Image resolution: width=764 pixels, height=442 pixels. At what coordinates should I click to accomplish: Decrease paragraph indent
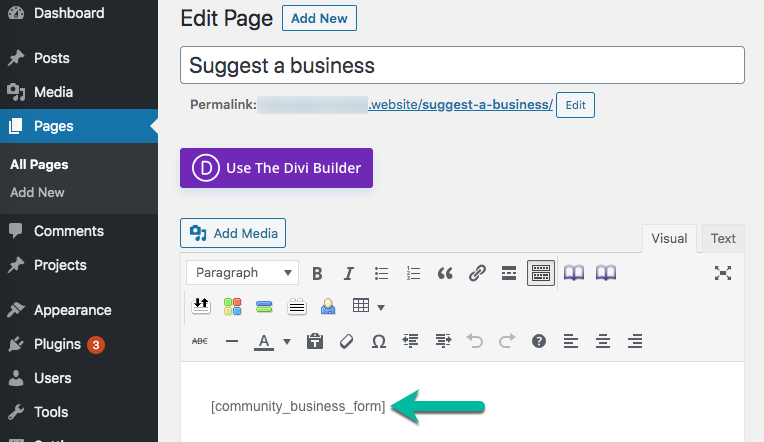coord(411,341)
